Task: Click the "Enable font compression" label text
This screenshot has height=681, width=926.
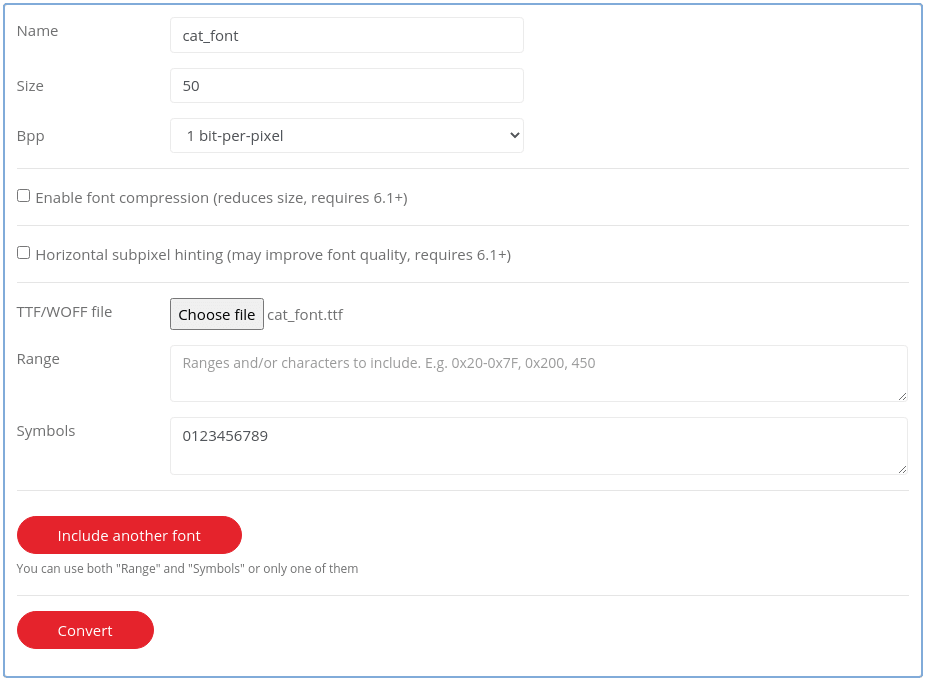Action: pos(221,198)
